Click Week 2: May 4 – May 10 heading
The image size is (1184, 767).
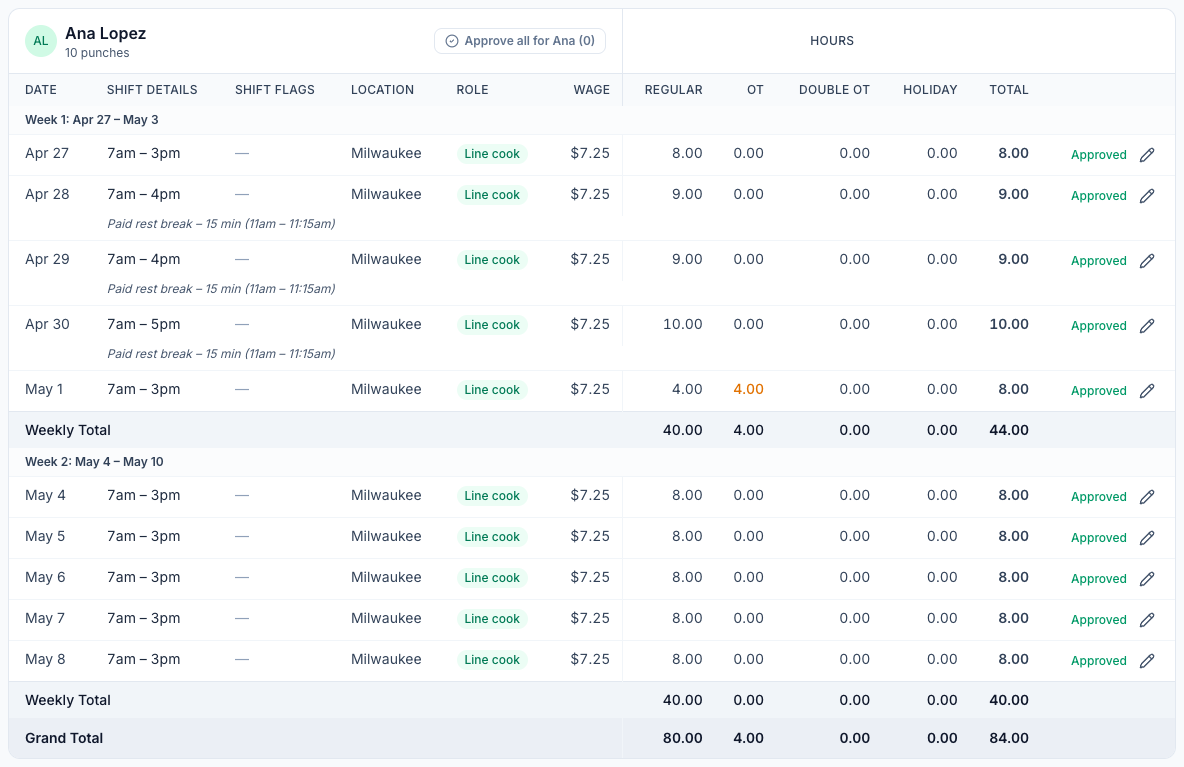94,461
